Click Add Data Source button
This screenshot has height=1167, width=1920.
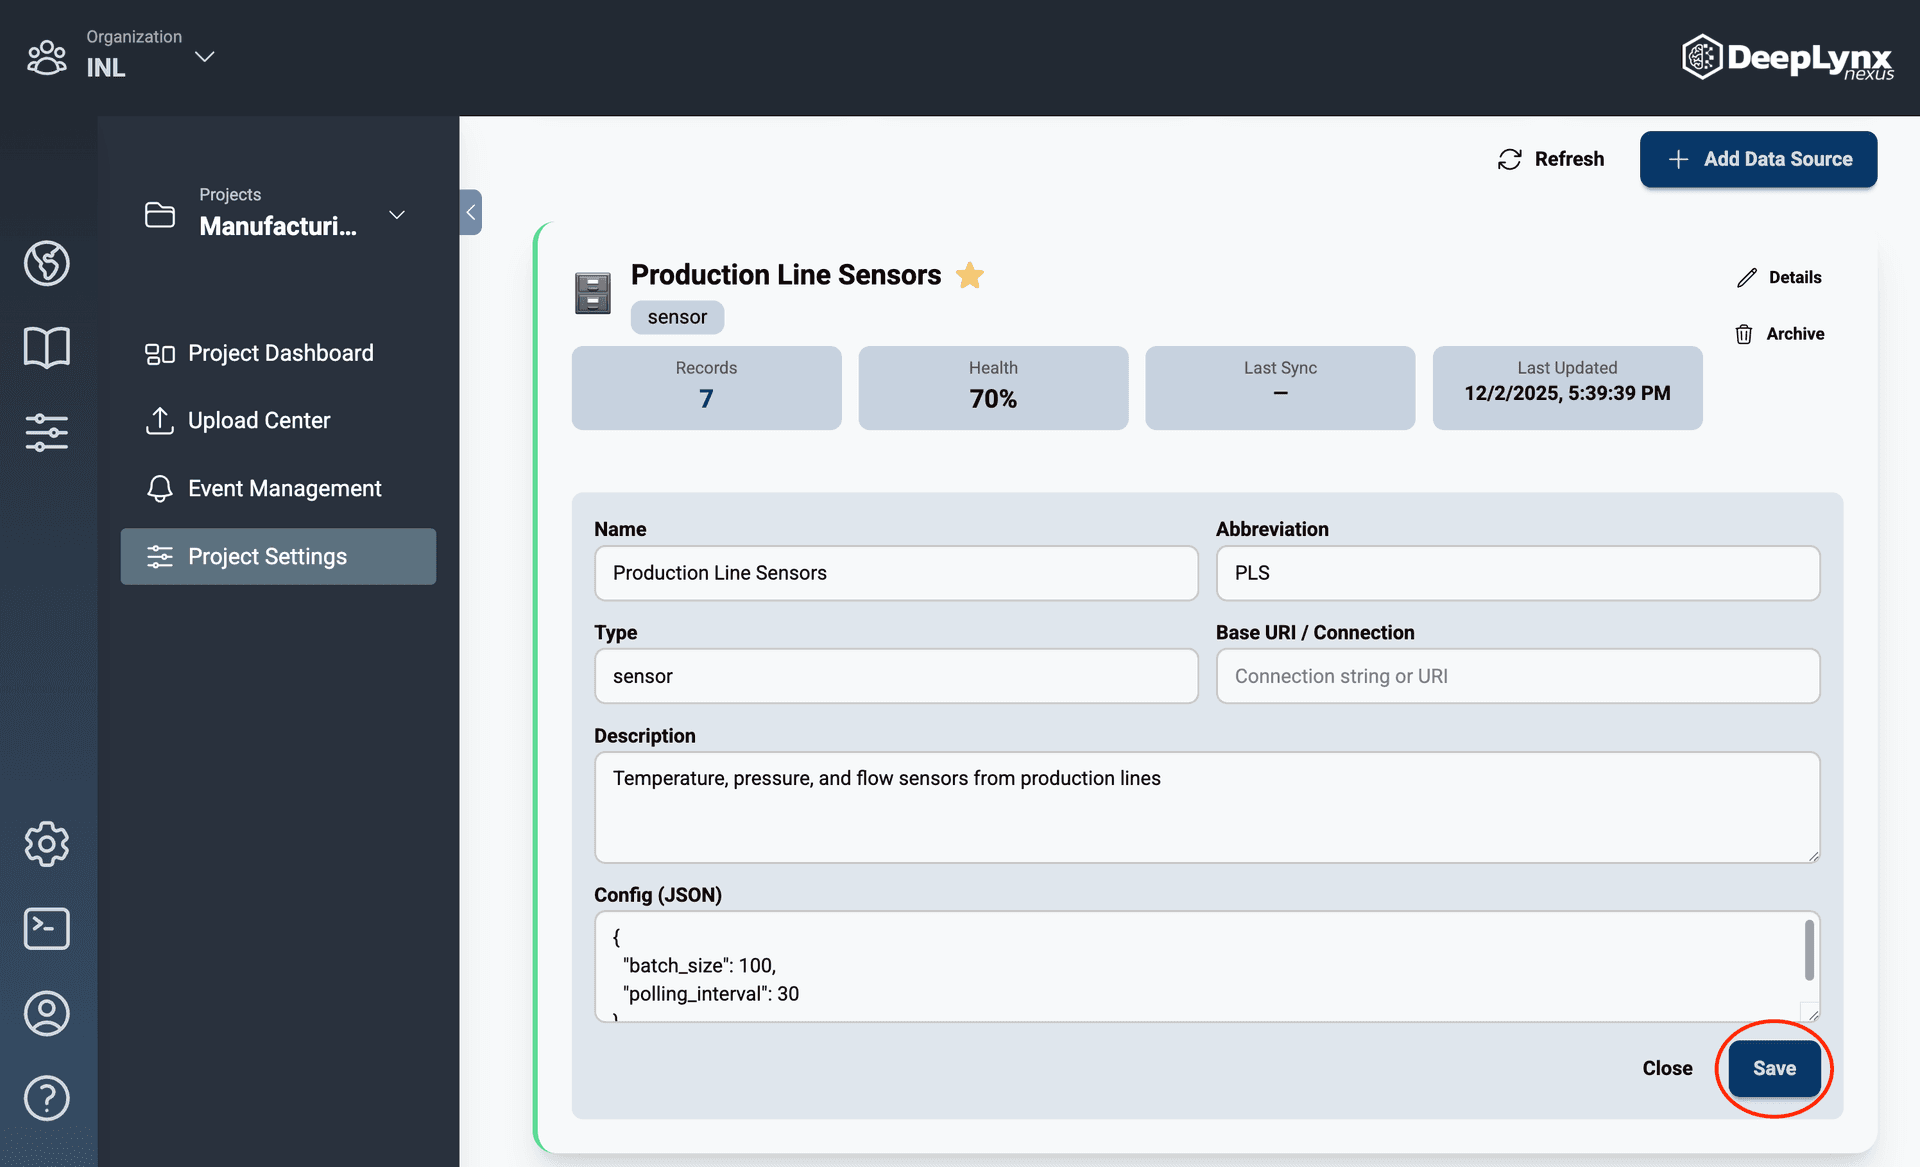[x=1758, y=159]
